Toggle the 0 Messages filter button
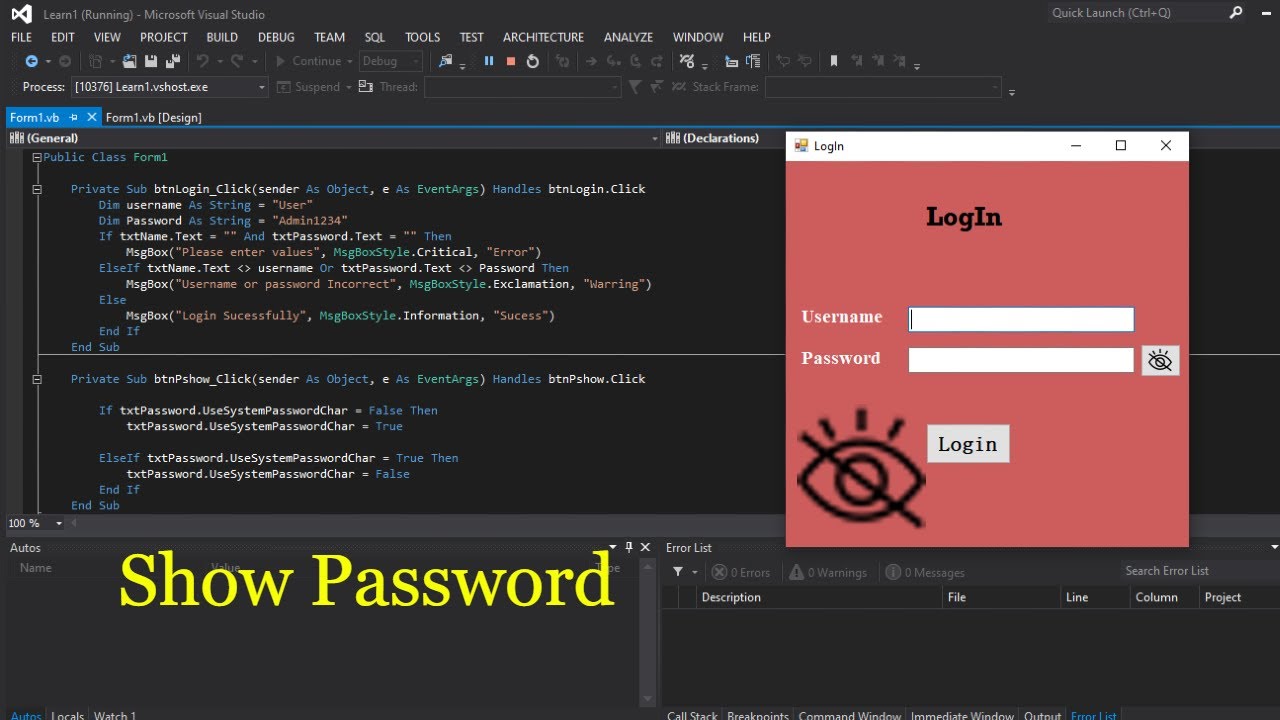The image size is (1280, 720). pyautogui.click(x=925, y=572)
